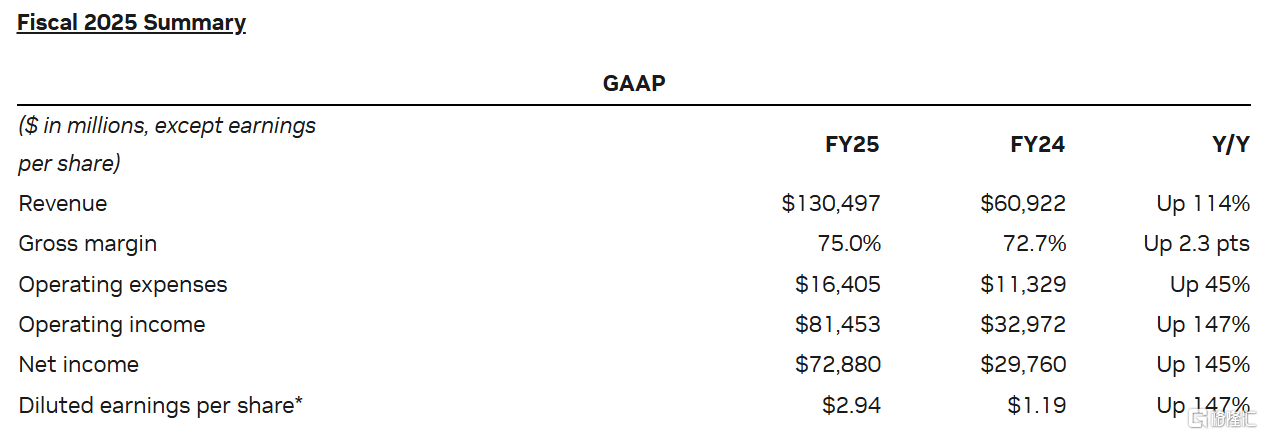This screenshot has width=1263, height=435.
Task: Click FY24 revenue value $60,922
Action: coord(1023,204)
